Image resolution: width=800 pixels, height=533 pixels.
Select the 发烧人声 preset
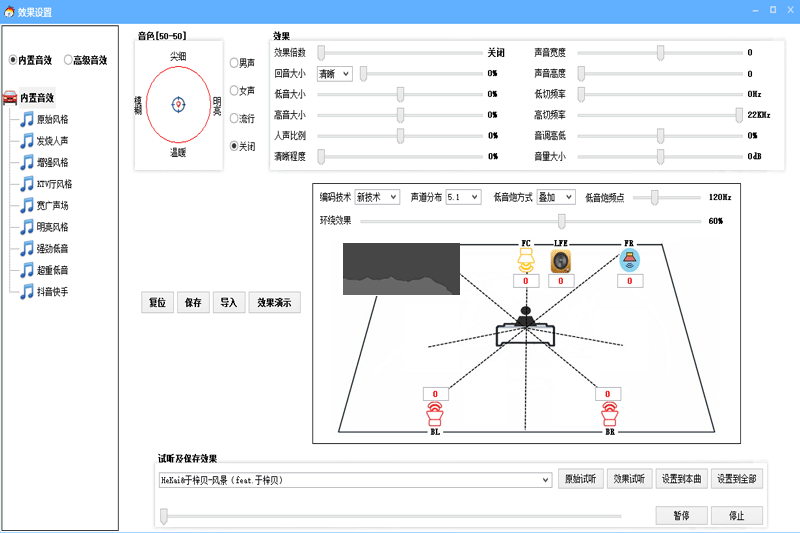pos(52,141)
